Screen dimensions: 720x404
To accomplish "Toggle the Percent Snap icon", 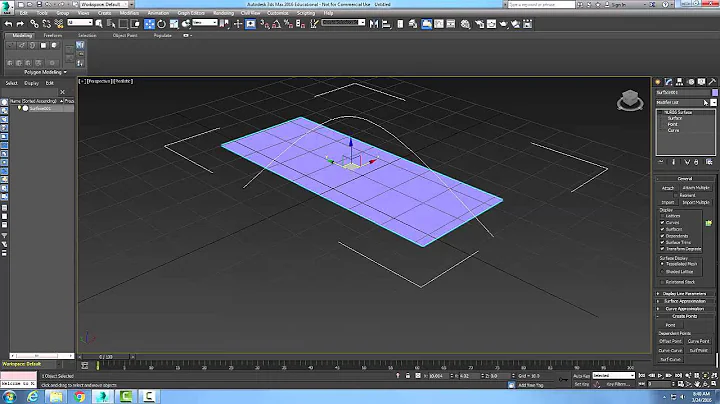I will tap(288, 24).
